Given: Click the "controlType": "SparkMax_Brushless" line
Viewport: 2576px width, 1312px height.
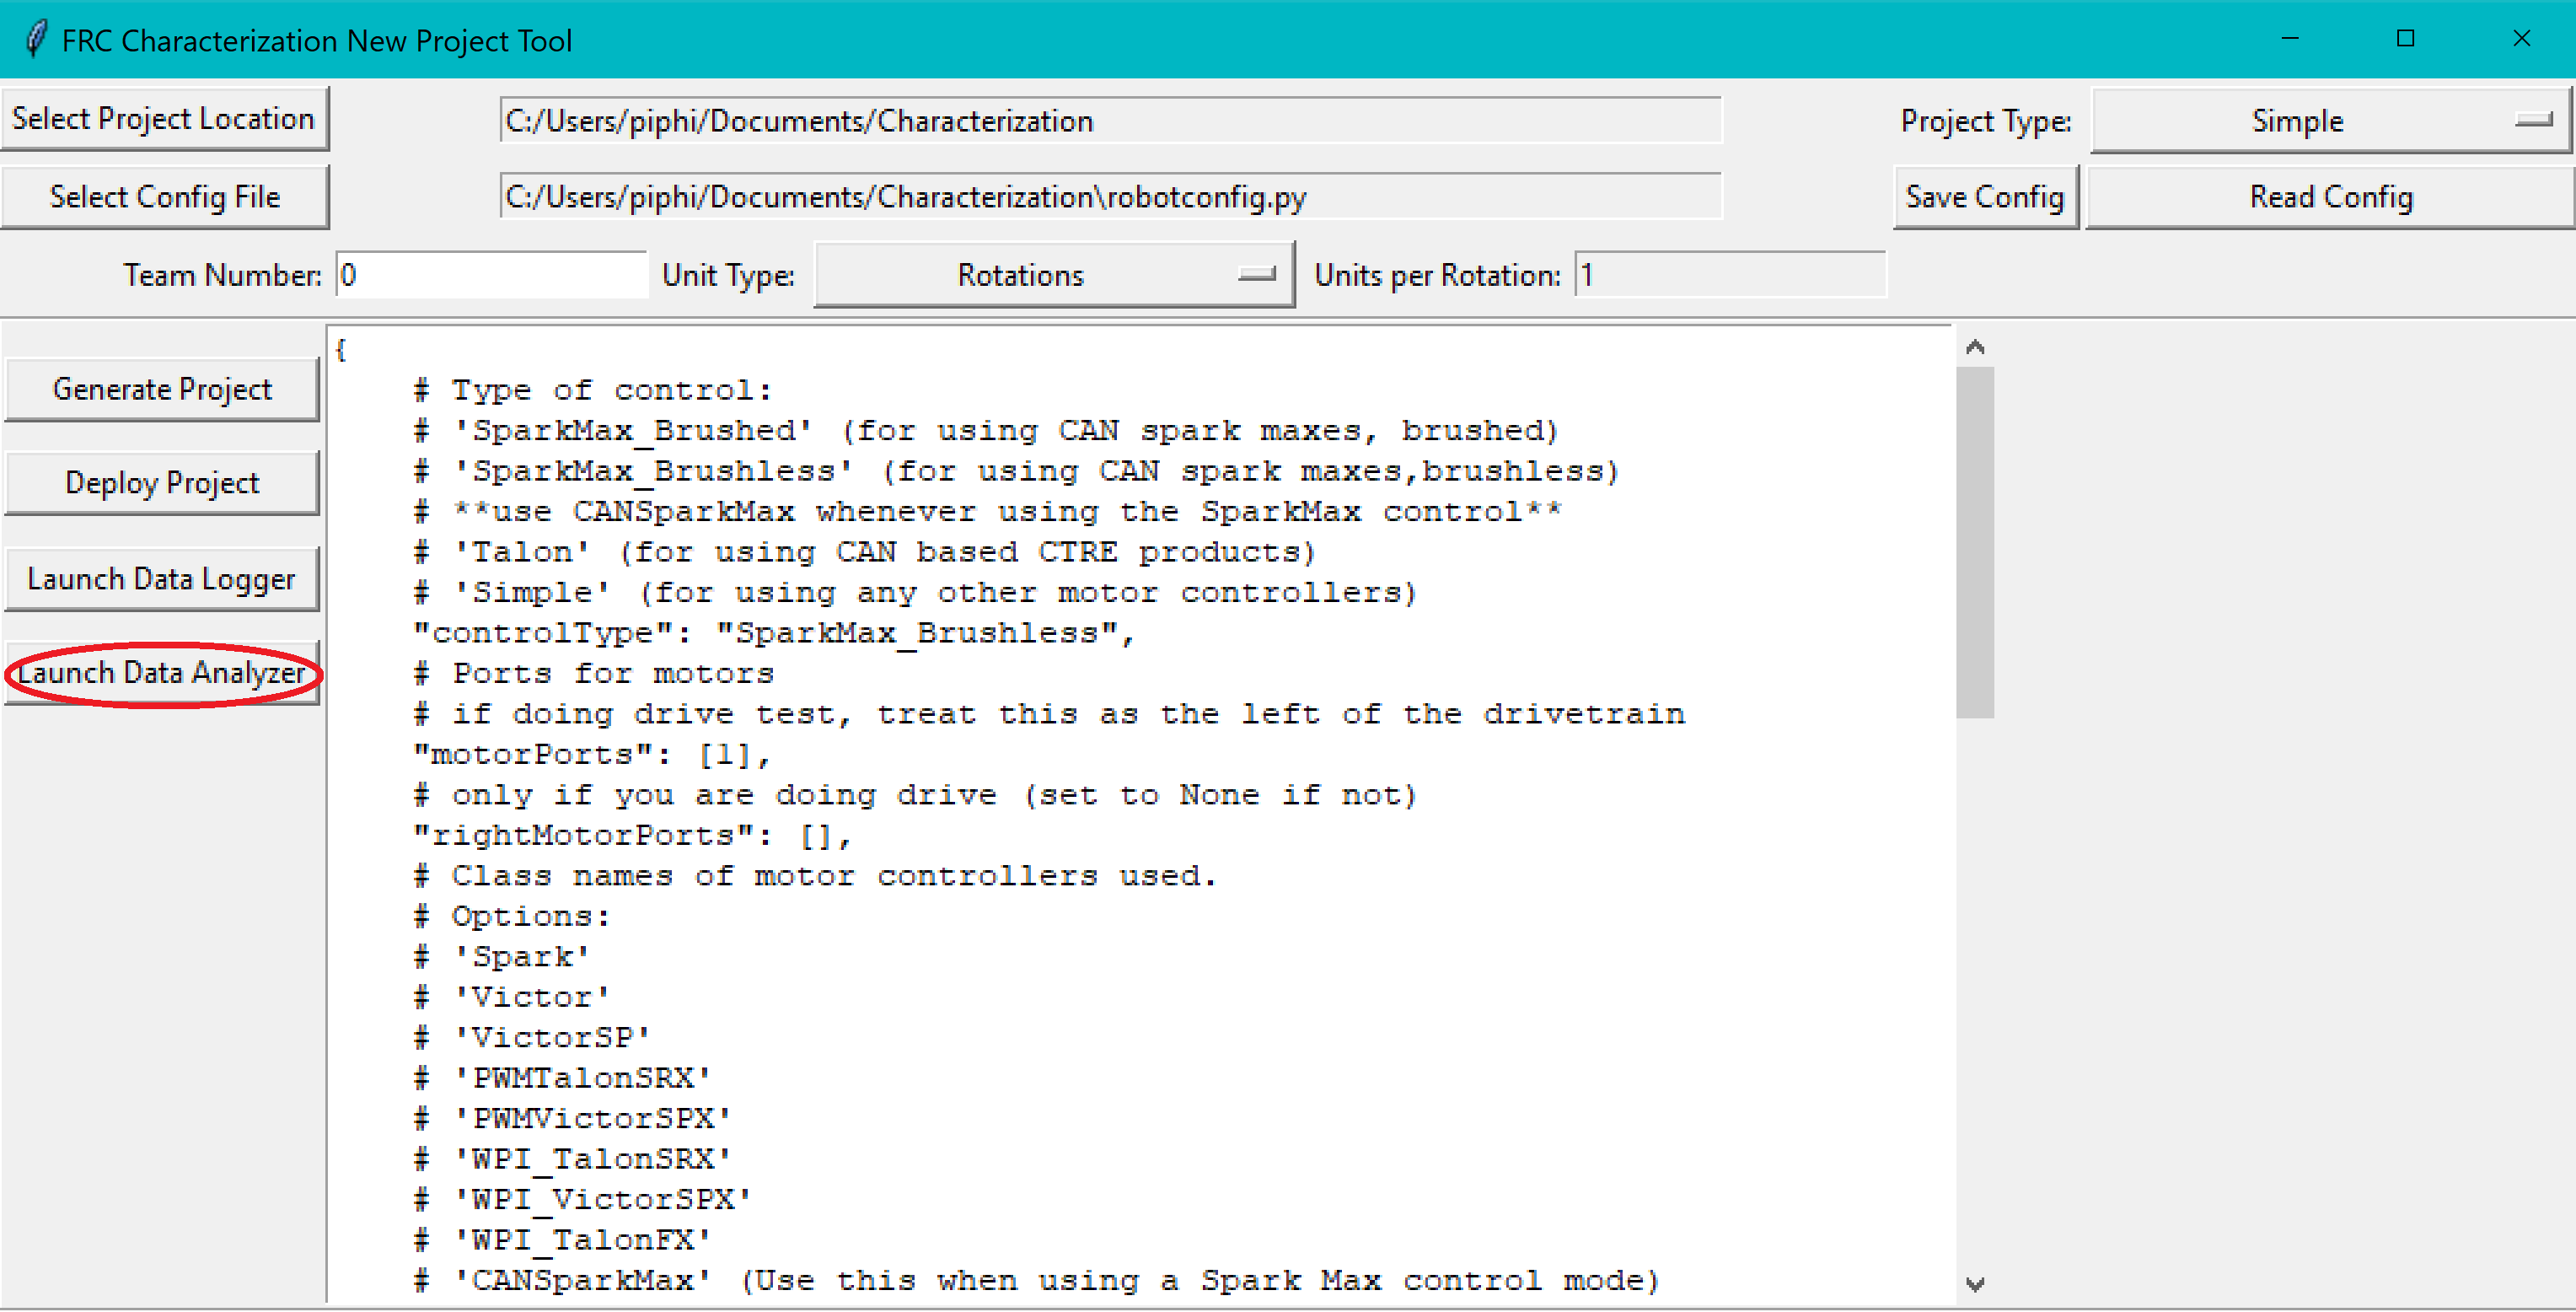Looking at the screenshot, I should [x=774, y=633].
